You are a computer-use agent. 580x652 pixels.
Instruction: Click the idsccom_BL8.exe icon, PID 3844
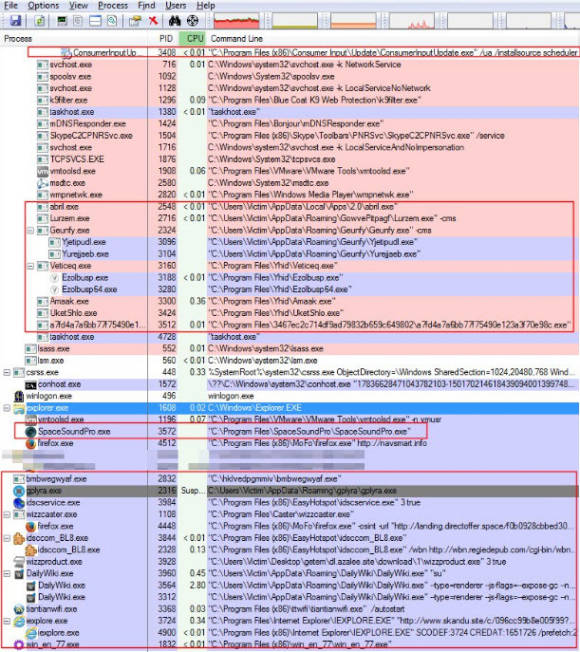tap(19, 538)
